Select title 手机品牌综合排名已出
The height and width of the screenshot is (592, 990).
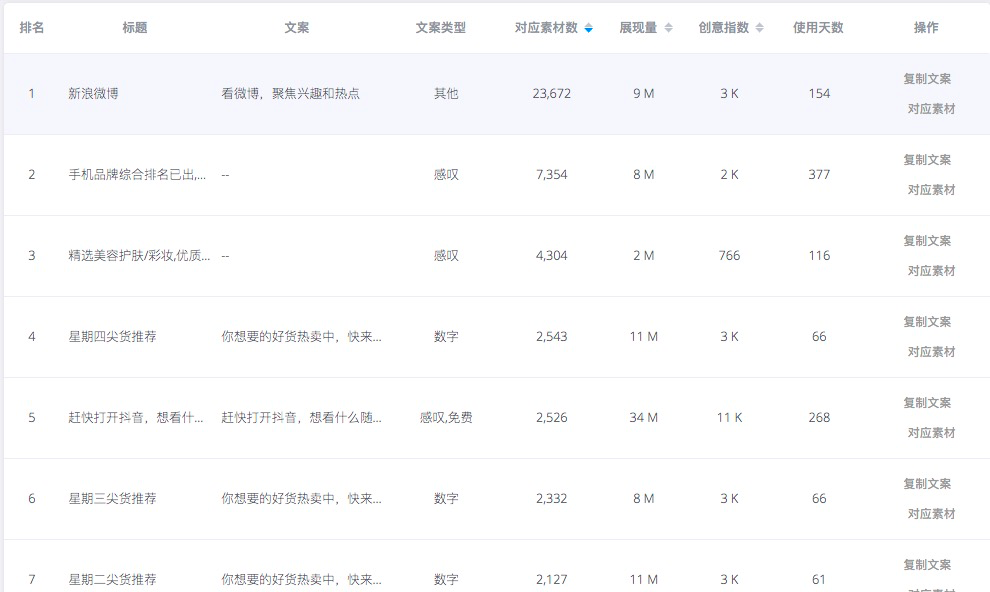coord(137,175)
